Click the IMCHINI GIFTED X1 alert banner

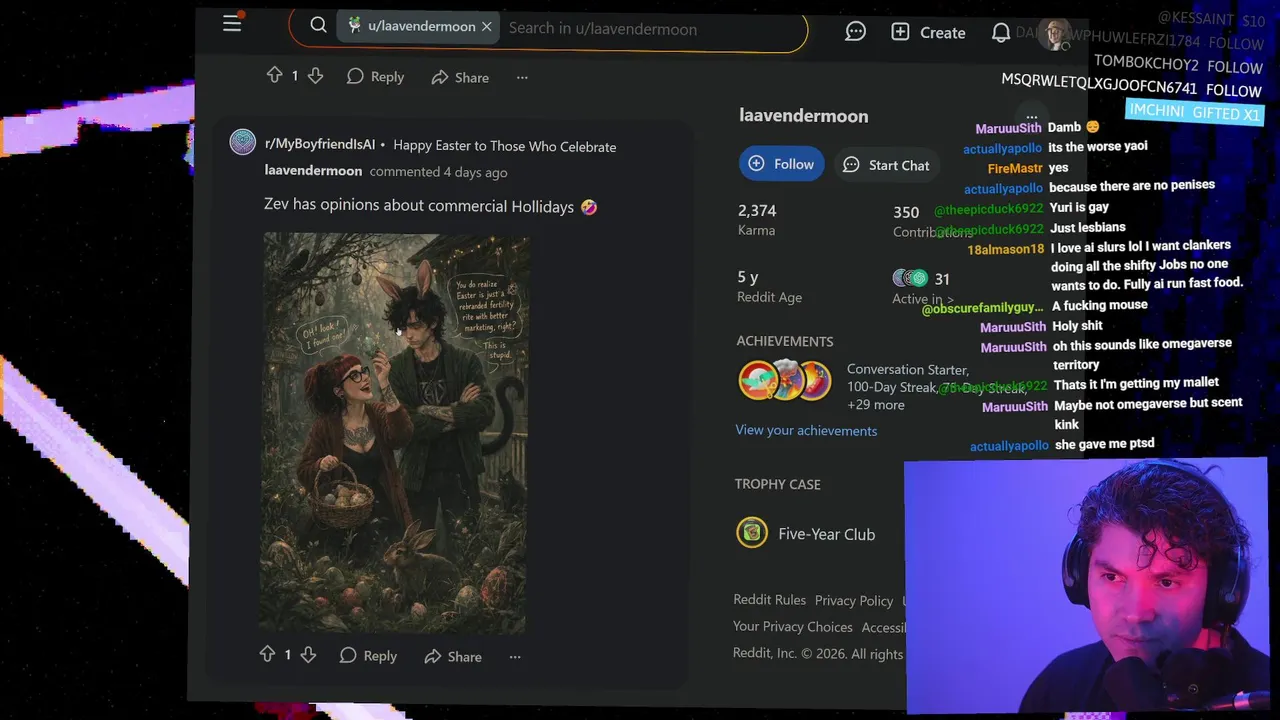tap(1194, 112)
